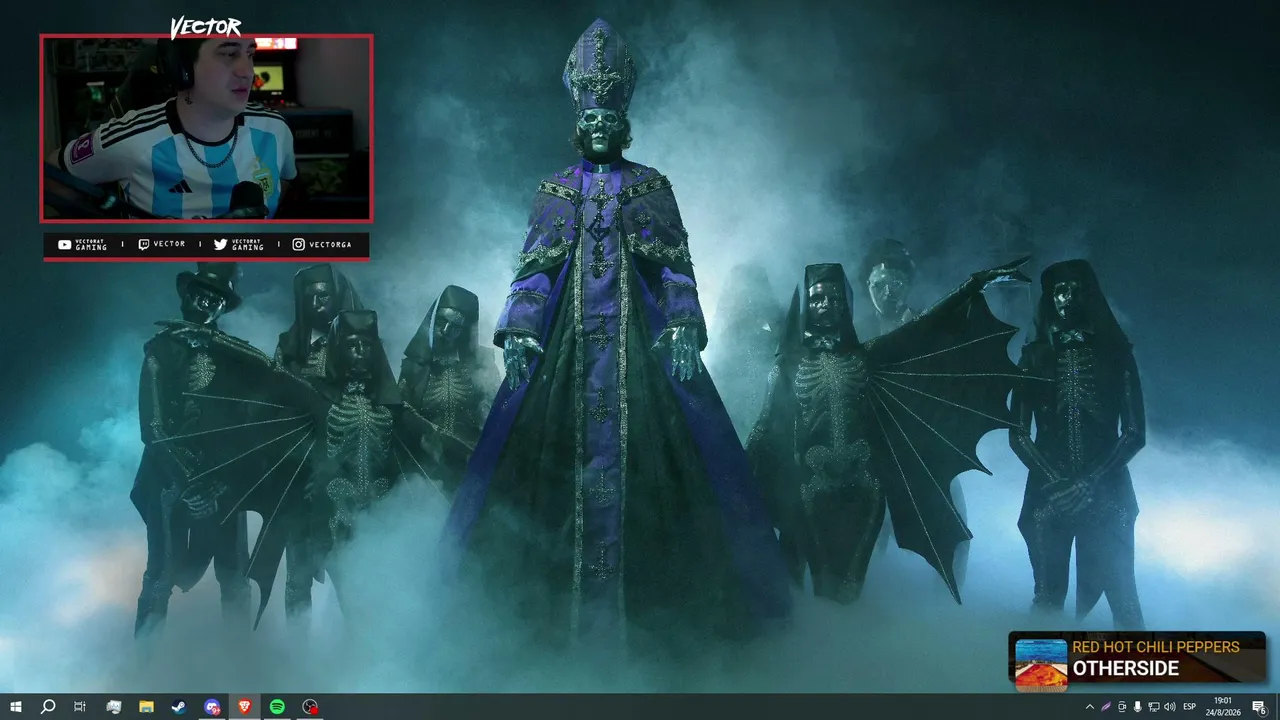
Task: Launch Steam from taskbar
Action: point(178,707)
